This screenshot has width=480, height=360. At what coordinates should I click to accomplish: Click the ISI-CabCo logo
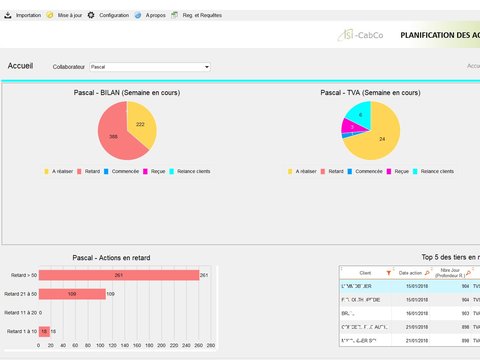coord(360,35)
